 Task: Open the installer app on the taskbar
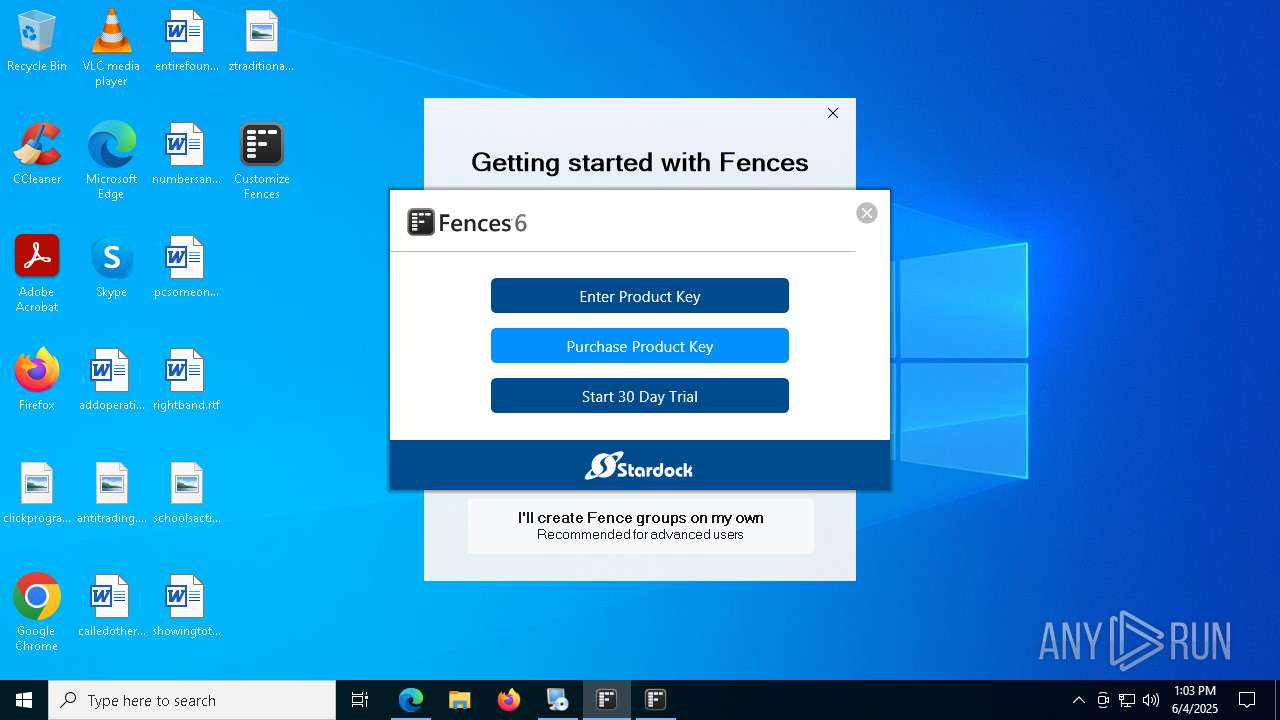(558, 700)
